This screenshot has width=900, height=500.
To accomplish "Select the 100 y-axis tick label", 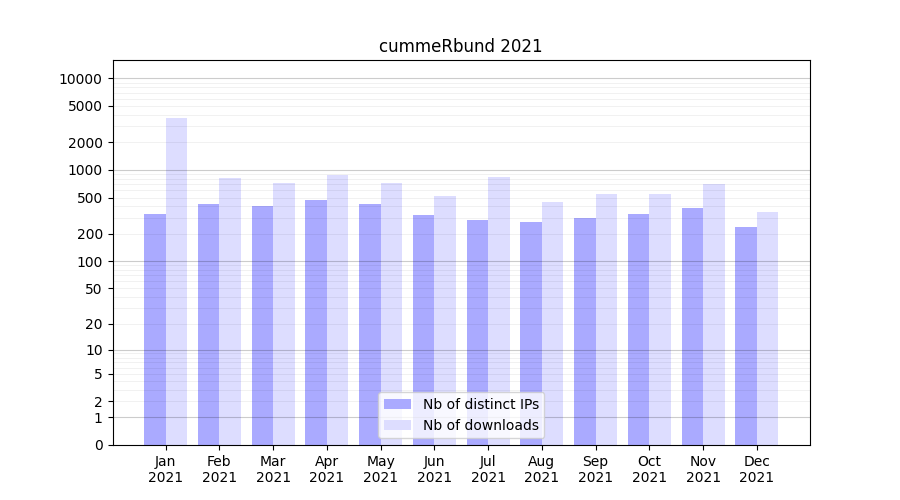I will point(88,262).
